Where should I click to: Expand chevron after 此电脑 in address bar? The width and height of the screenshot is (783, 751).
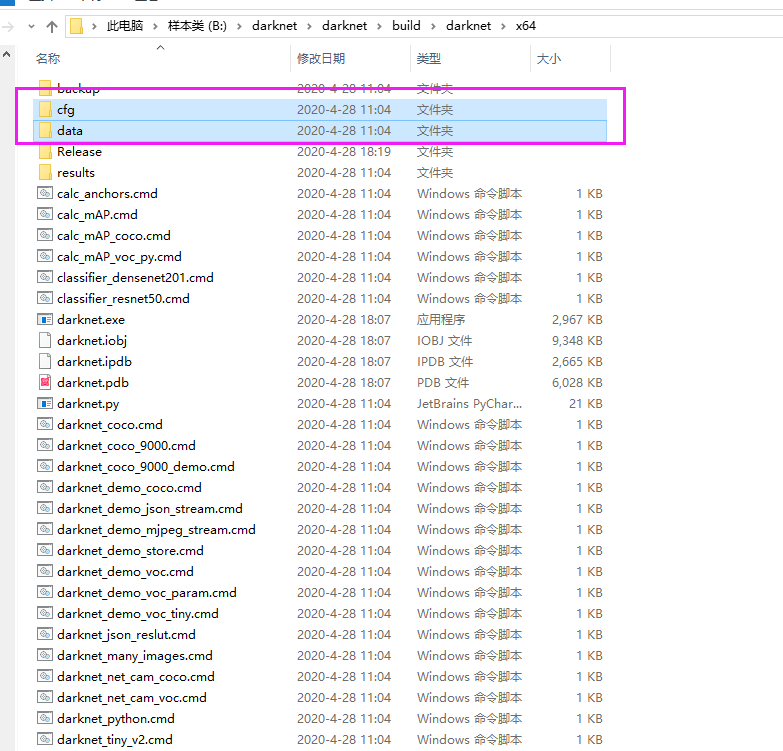click(x=155, y=26)
